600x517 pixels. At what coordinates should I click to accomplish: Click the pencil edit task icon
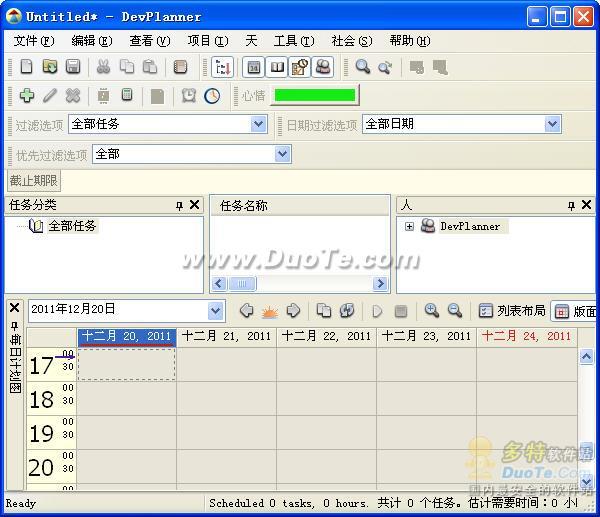(50, 95)
